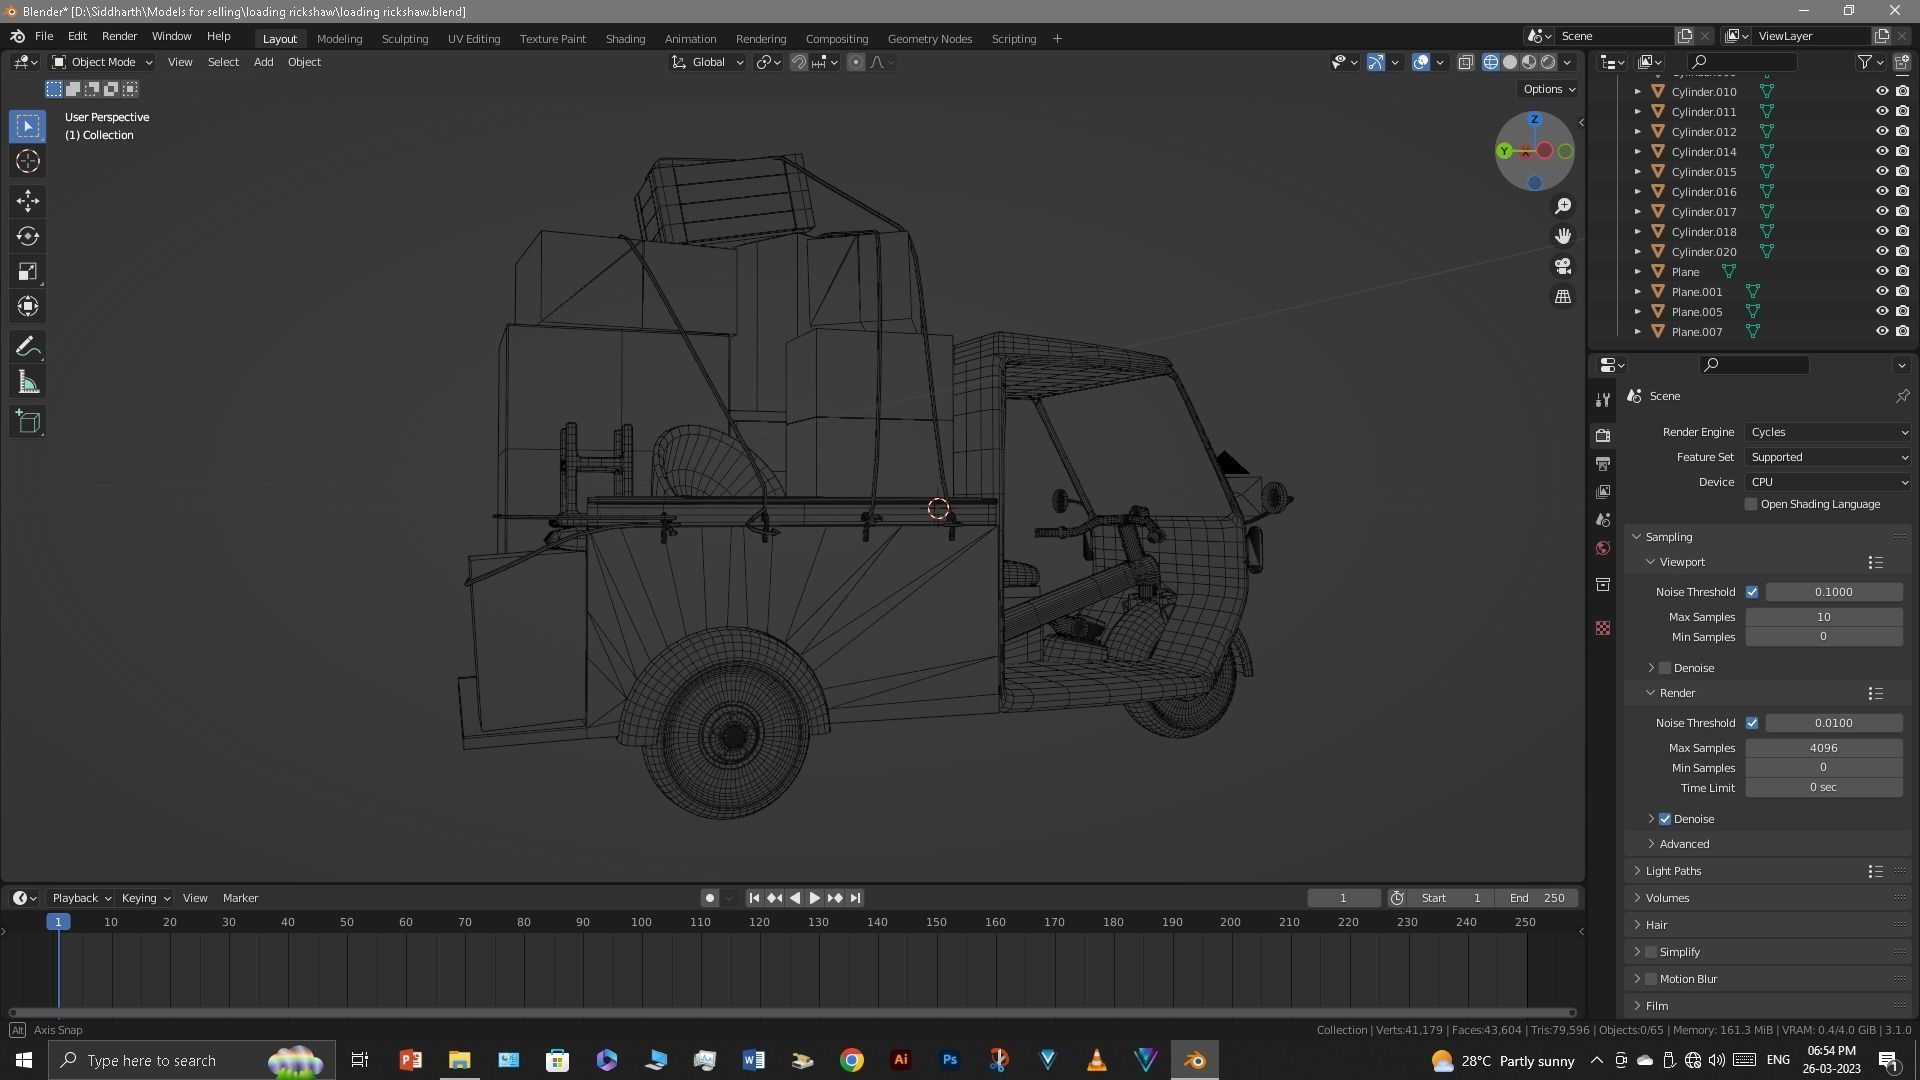Screen dimensions: 1920x1080
Task: Select the Annotate tool
Action: tap(28, 347)
